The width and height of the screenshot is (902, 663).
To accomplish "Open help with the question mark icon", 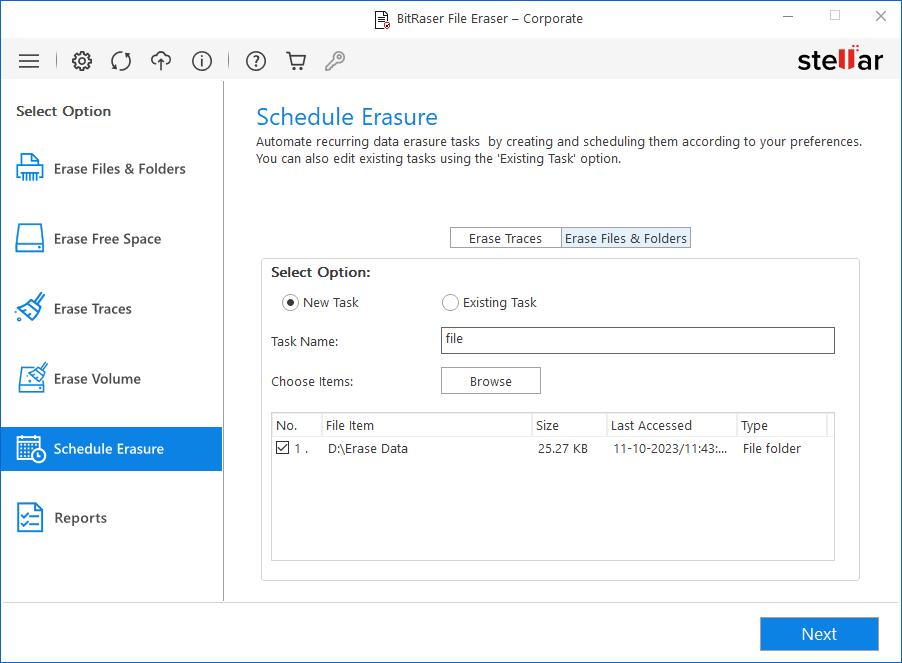I will tap(256, 61).
